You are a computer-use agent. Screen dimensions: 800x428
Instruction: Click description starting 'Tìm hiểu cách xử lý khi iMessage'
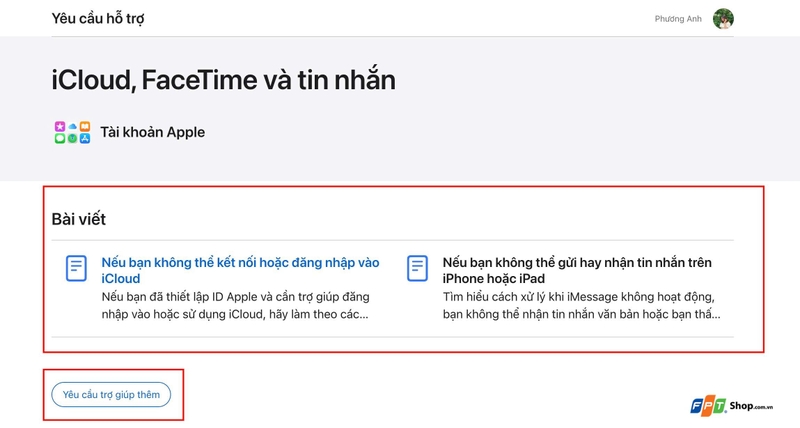(x=582, y=306)
